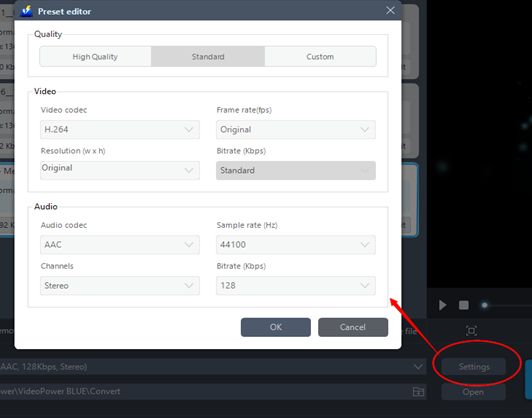This screenshot has width=532, height=418.
Task: Open the Video codec dropdown showing H.264
Action: tap(120, 130)
